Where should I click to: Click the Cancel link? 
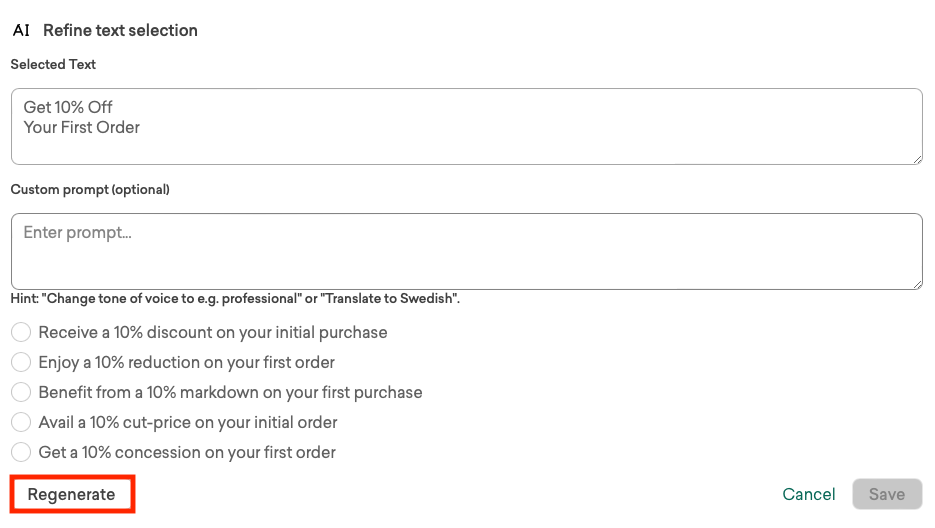809,494
